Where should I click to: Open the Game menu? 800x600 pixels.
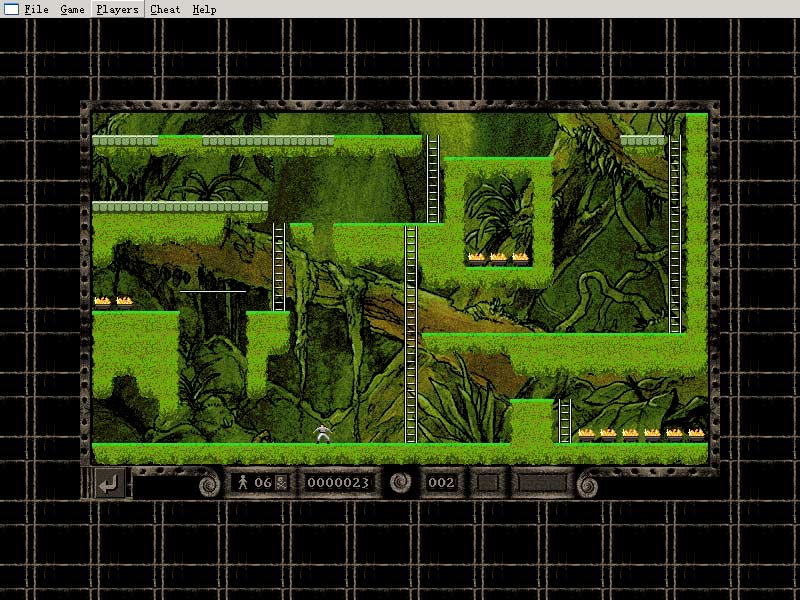72,9
